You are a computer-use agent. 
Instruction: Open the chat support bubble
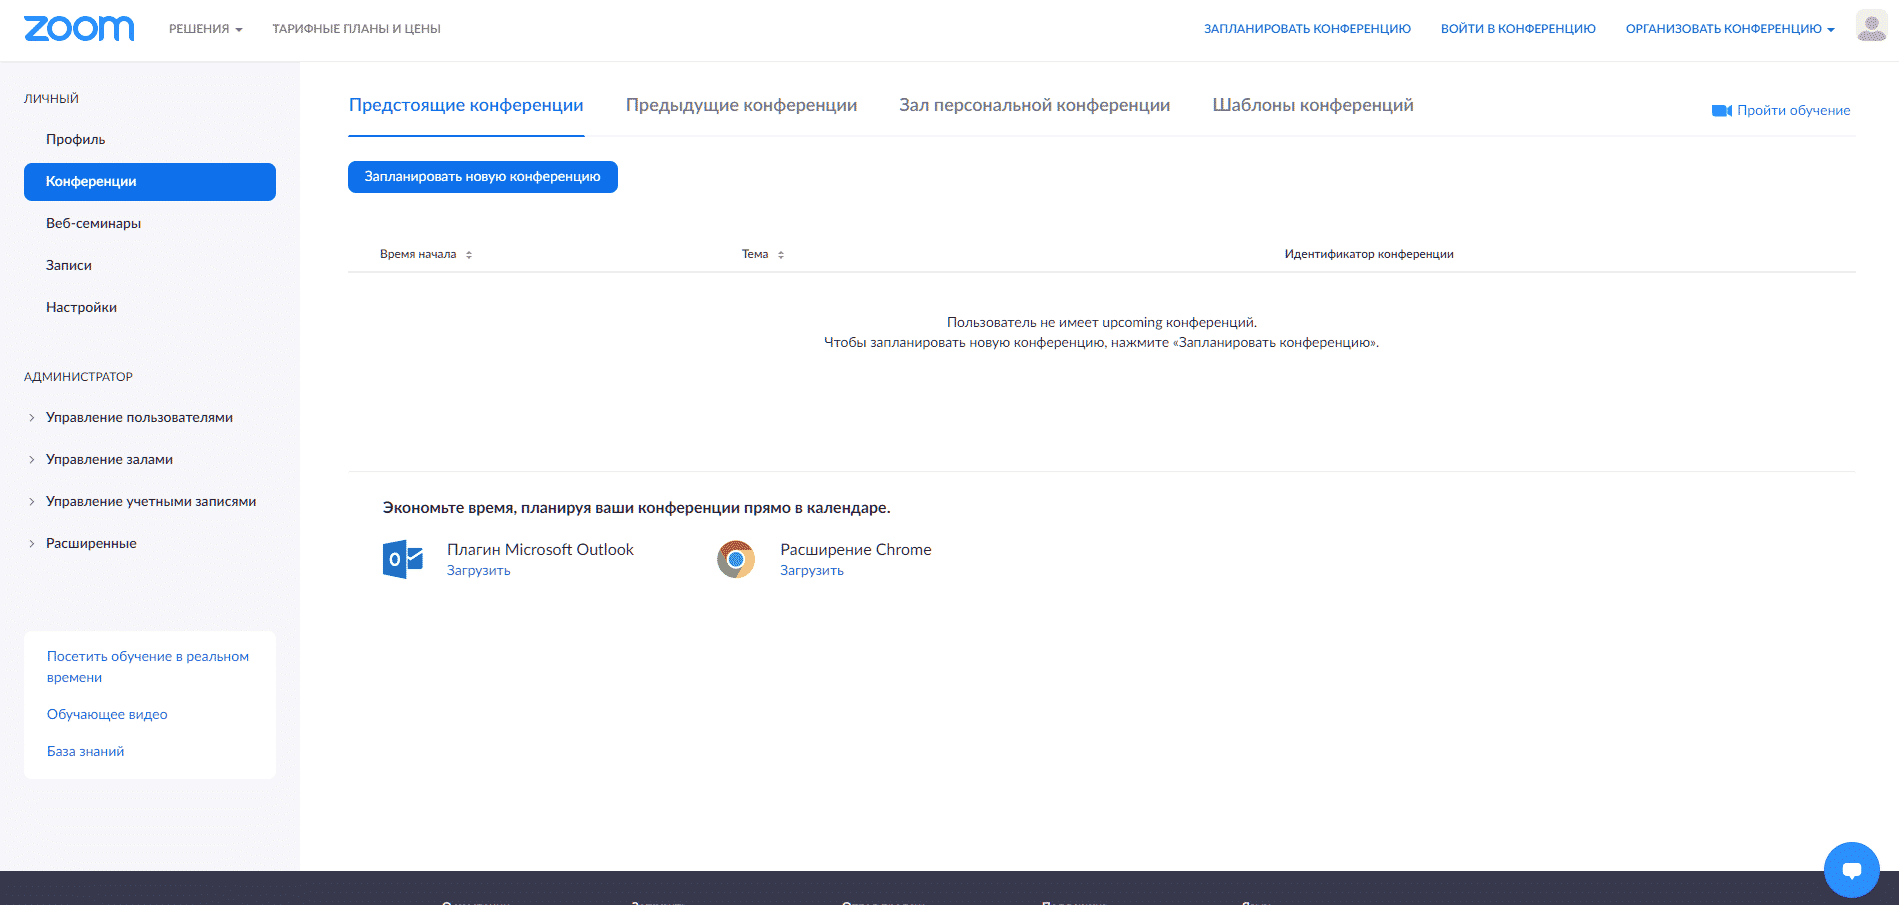pyautogui.click(x=1851, y=870)
